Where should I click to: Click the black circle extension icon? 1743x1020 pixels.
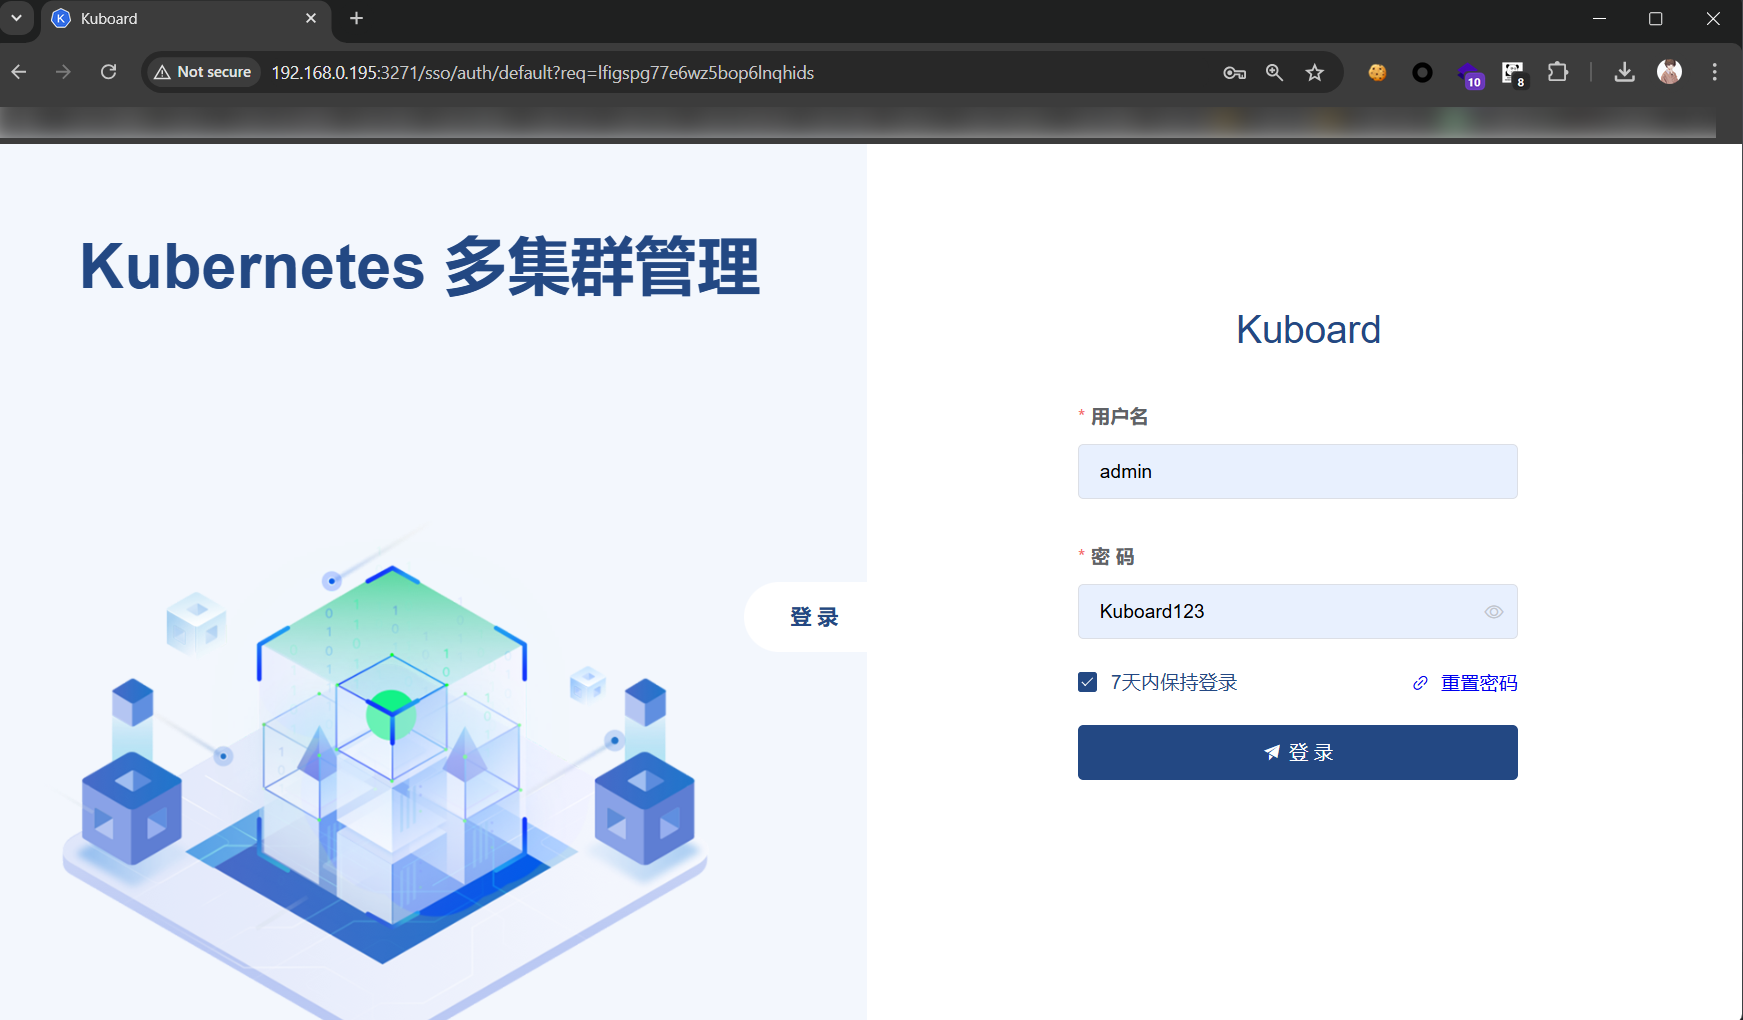tap(1422, 72)
